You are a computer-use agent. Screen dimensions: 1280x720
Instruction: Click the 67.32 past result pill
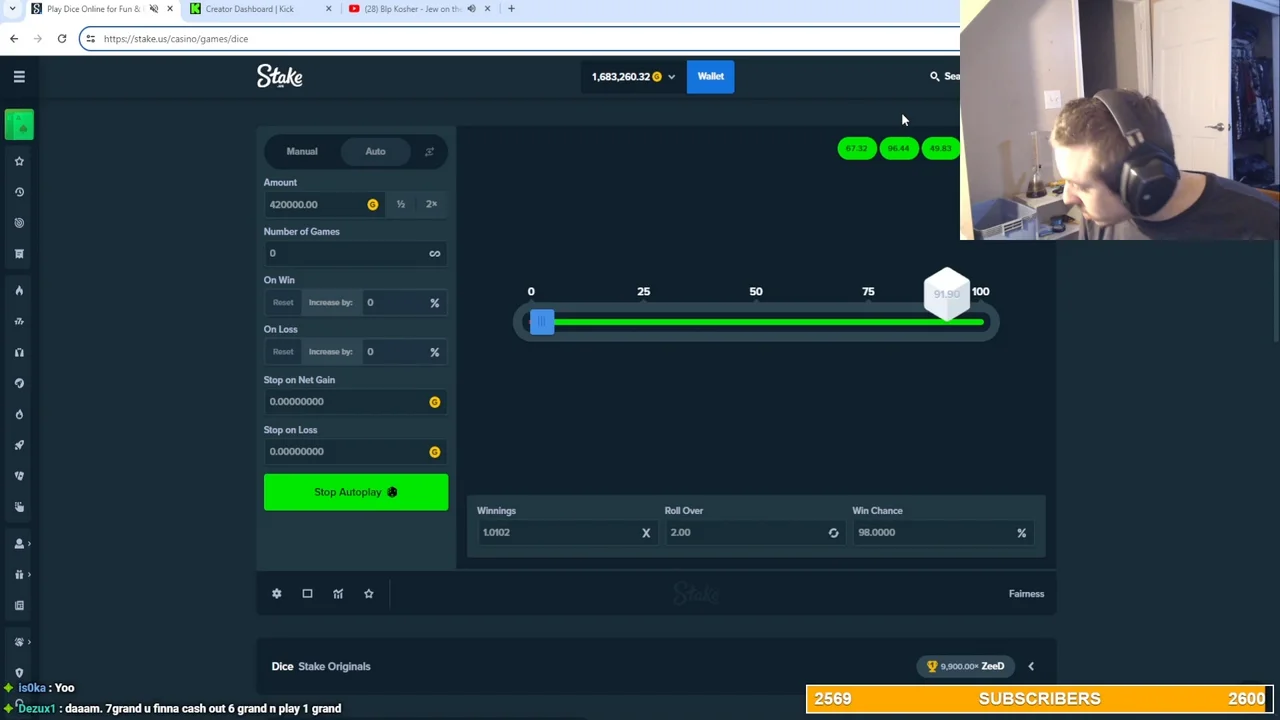coord(857,149)
